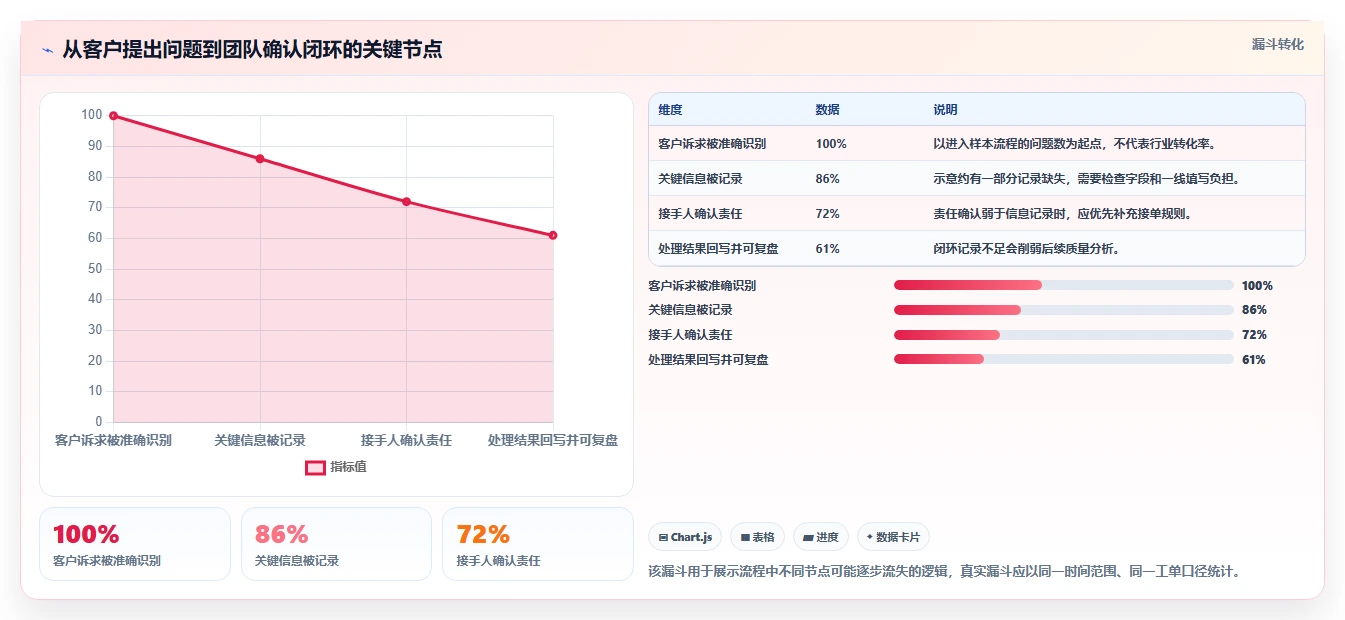The image size is (1345, 620).
Task: Click the page title 从客户提出问题到团队确认闭环的关键节点
Action: (x=252, y=49)
